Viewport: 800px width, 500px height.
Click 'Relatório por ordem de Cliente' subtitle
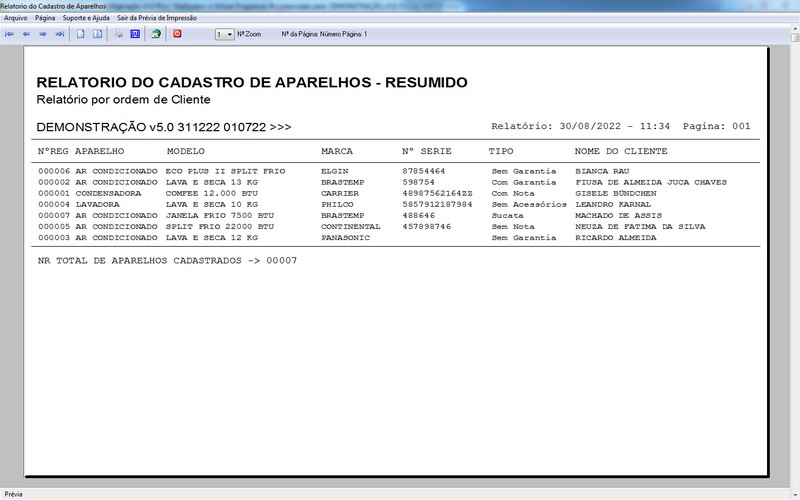(x=123, y=99)
